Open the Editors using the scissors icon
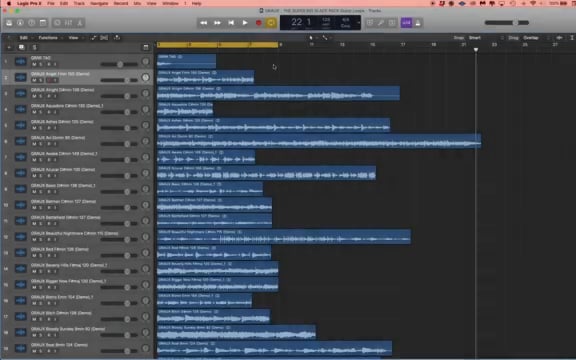This screenshot has height=360, width=576. pos(79,23)
